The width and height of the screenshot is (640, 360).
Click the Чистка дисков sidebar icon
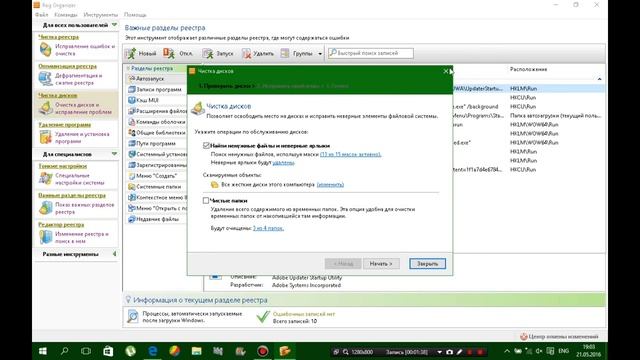(x=45, y=108)
